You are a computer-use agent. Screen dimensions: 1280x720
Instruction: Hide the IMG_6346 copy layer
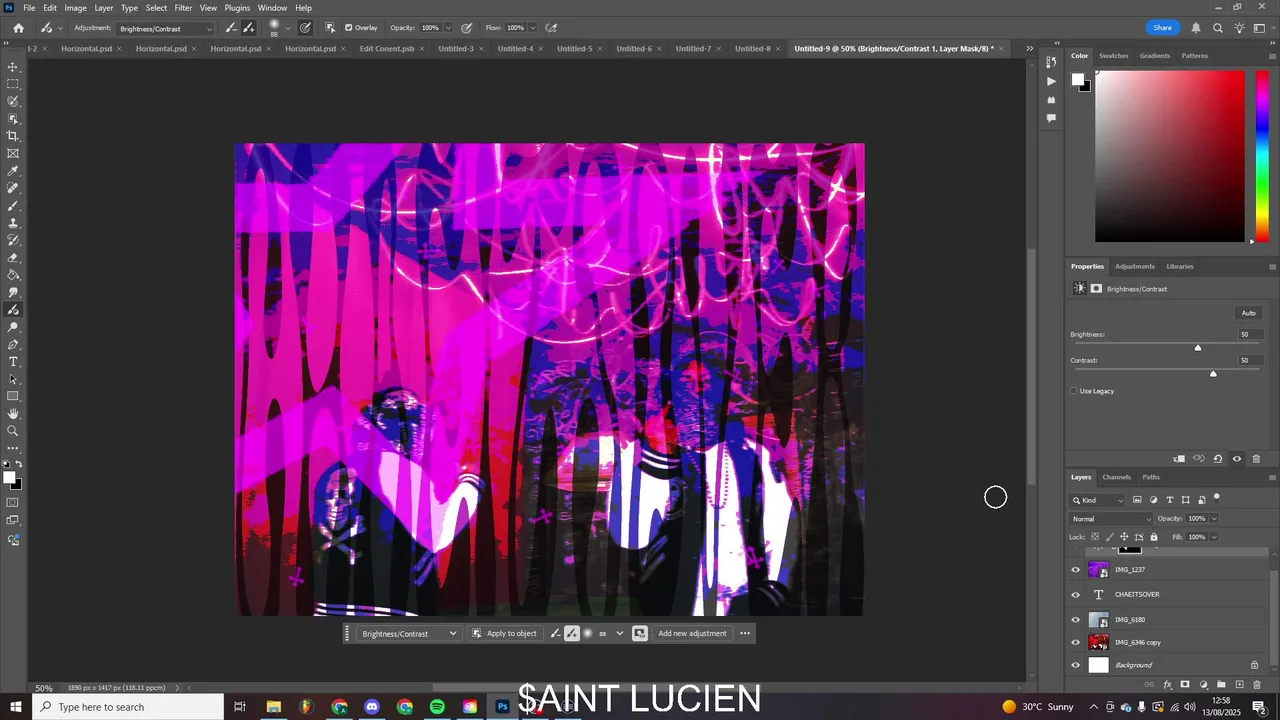click(x=1076, y=643)
